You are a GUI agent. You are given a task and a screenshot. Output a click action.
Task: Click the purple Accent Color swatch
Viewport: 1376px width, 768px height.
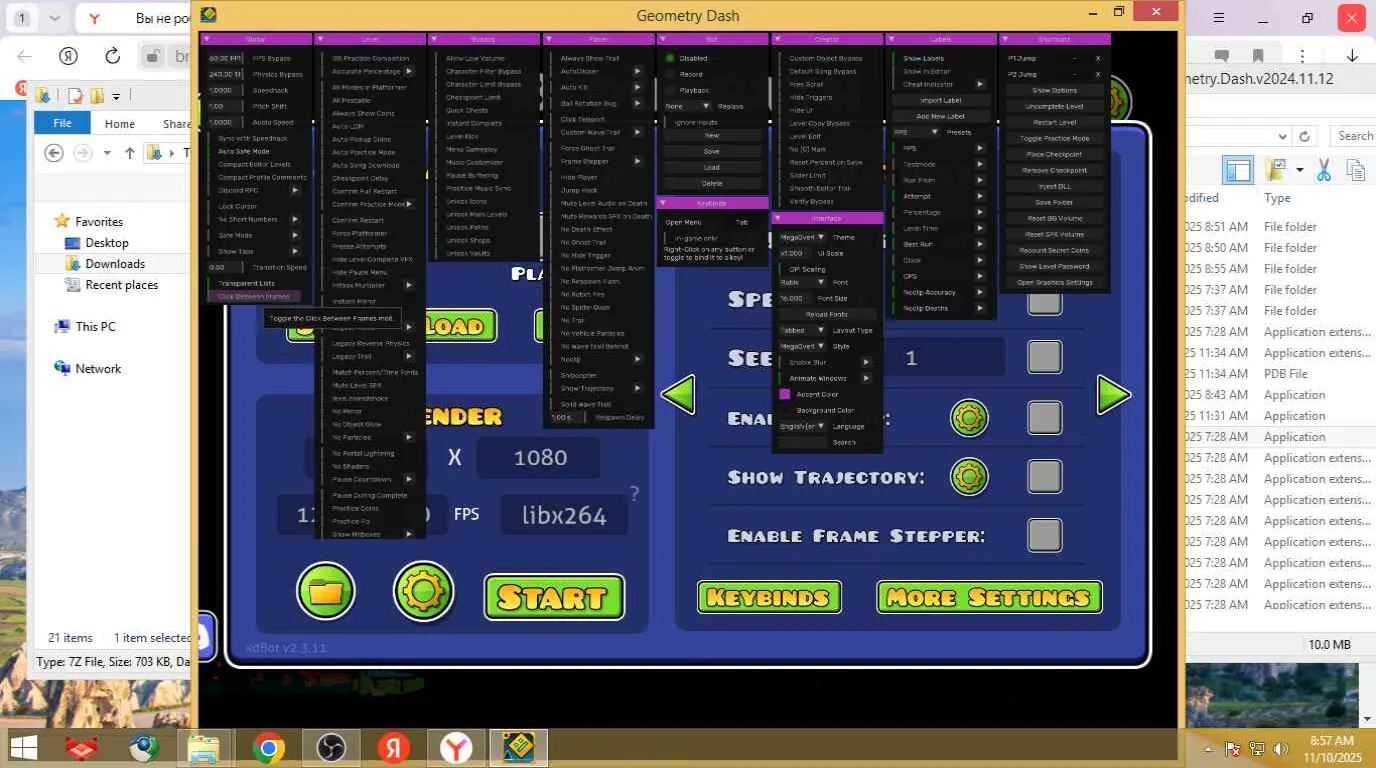pos(785,394)
